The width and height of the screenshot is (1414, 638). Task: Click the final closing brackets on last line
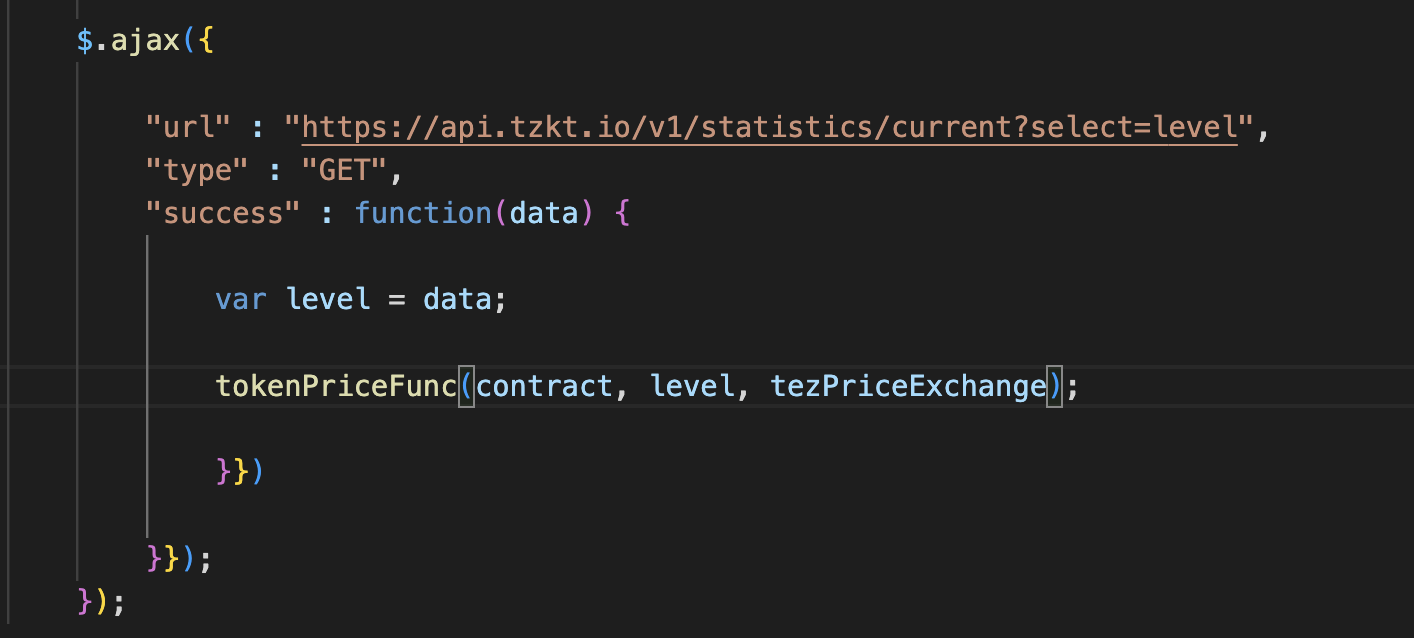click(x=100, y=602)
